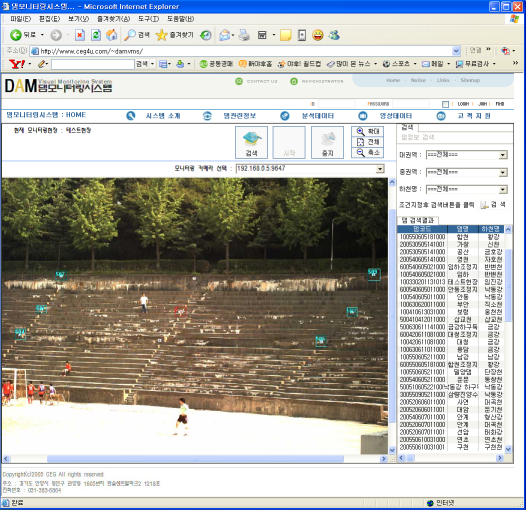Click the Mail envelope icon
The image size is (526, 510).
point(224,35)
